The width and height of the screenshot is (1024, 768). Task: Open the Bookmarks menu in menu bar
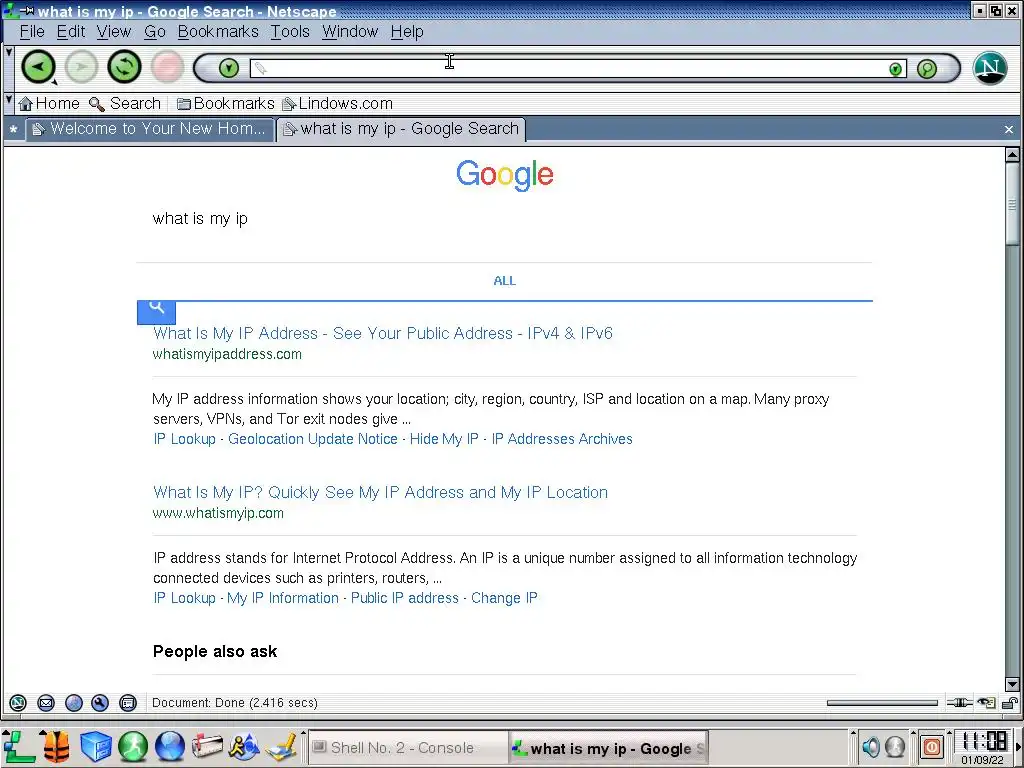[x=218, y=31]
